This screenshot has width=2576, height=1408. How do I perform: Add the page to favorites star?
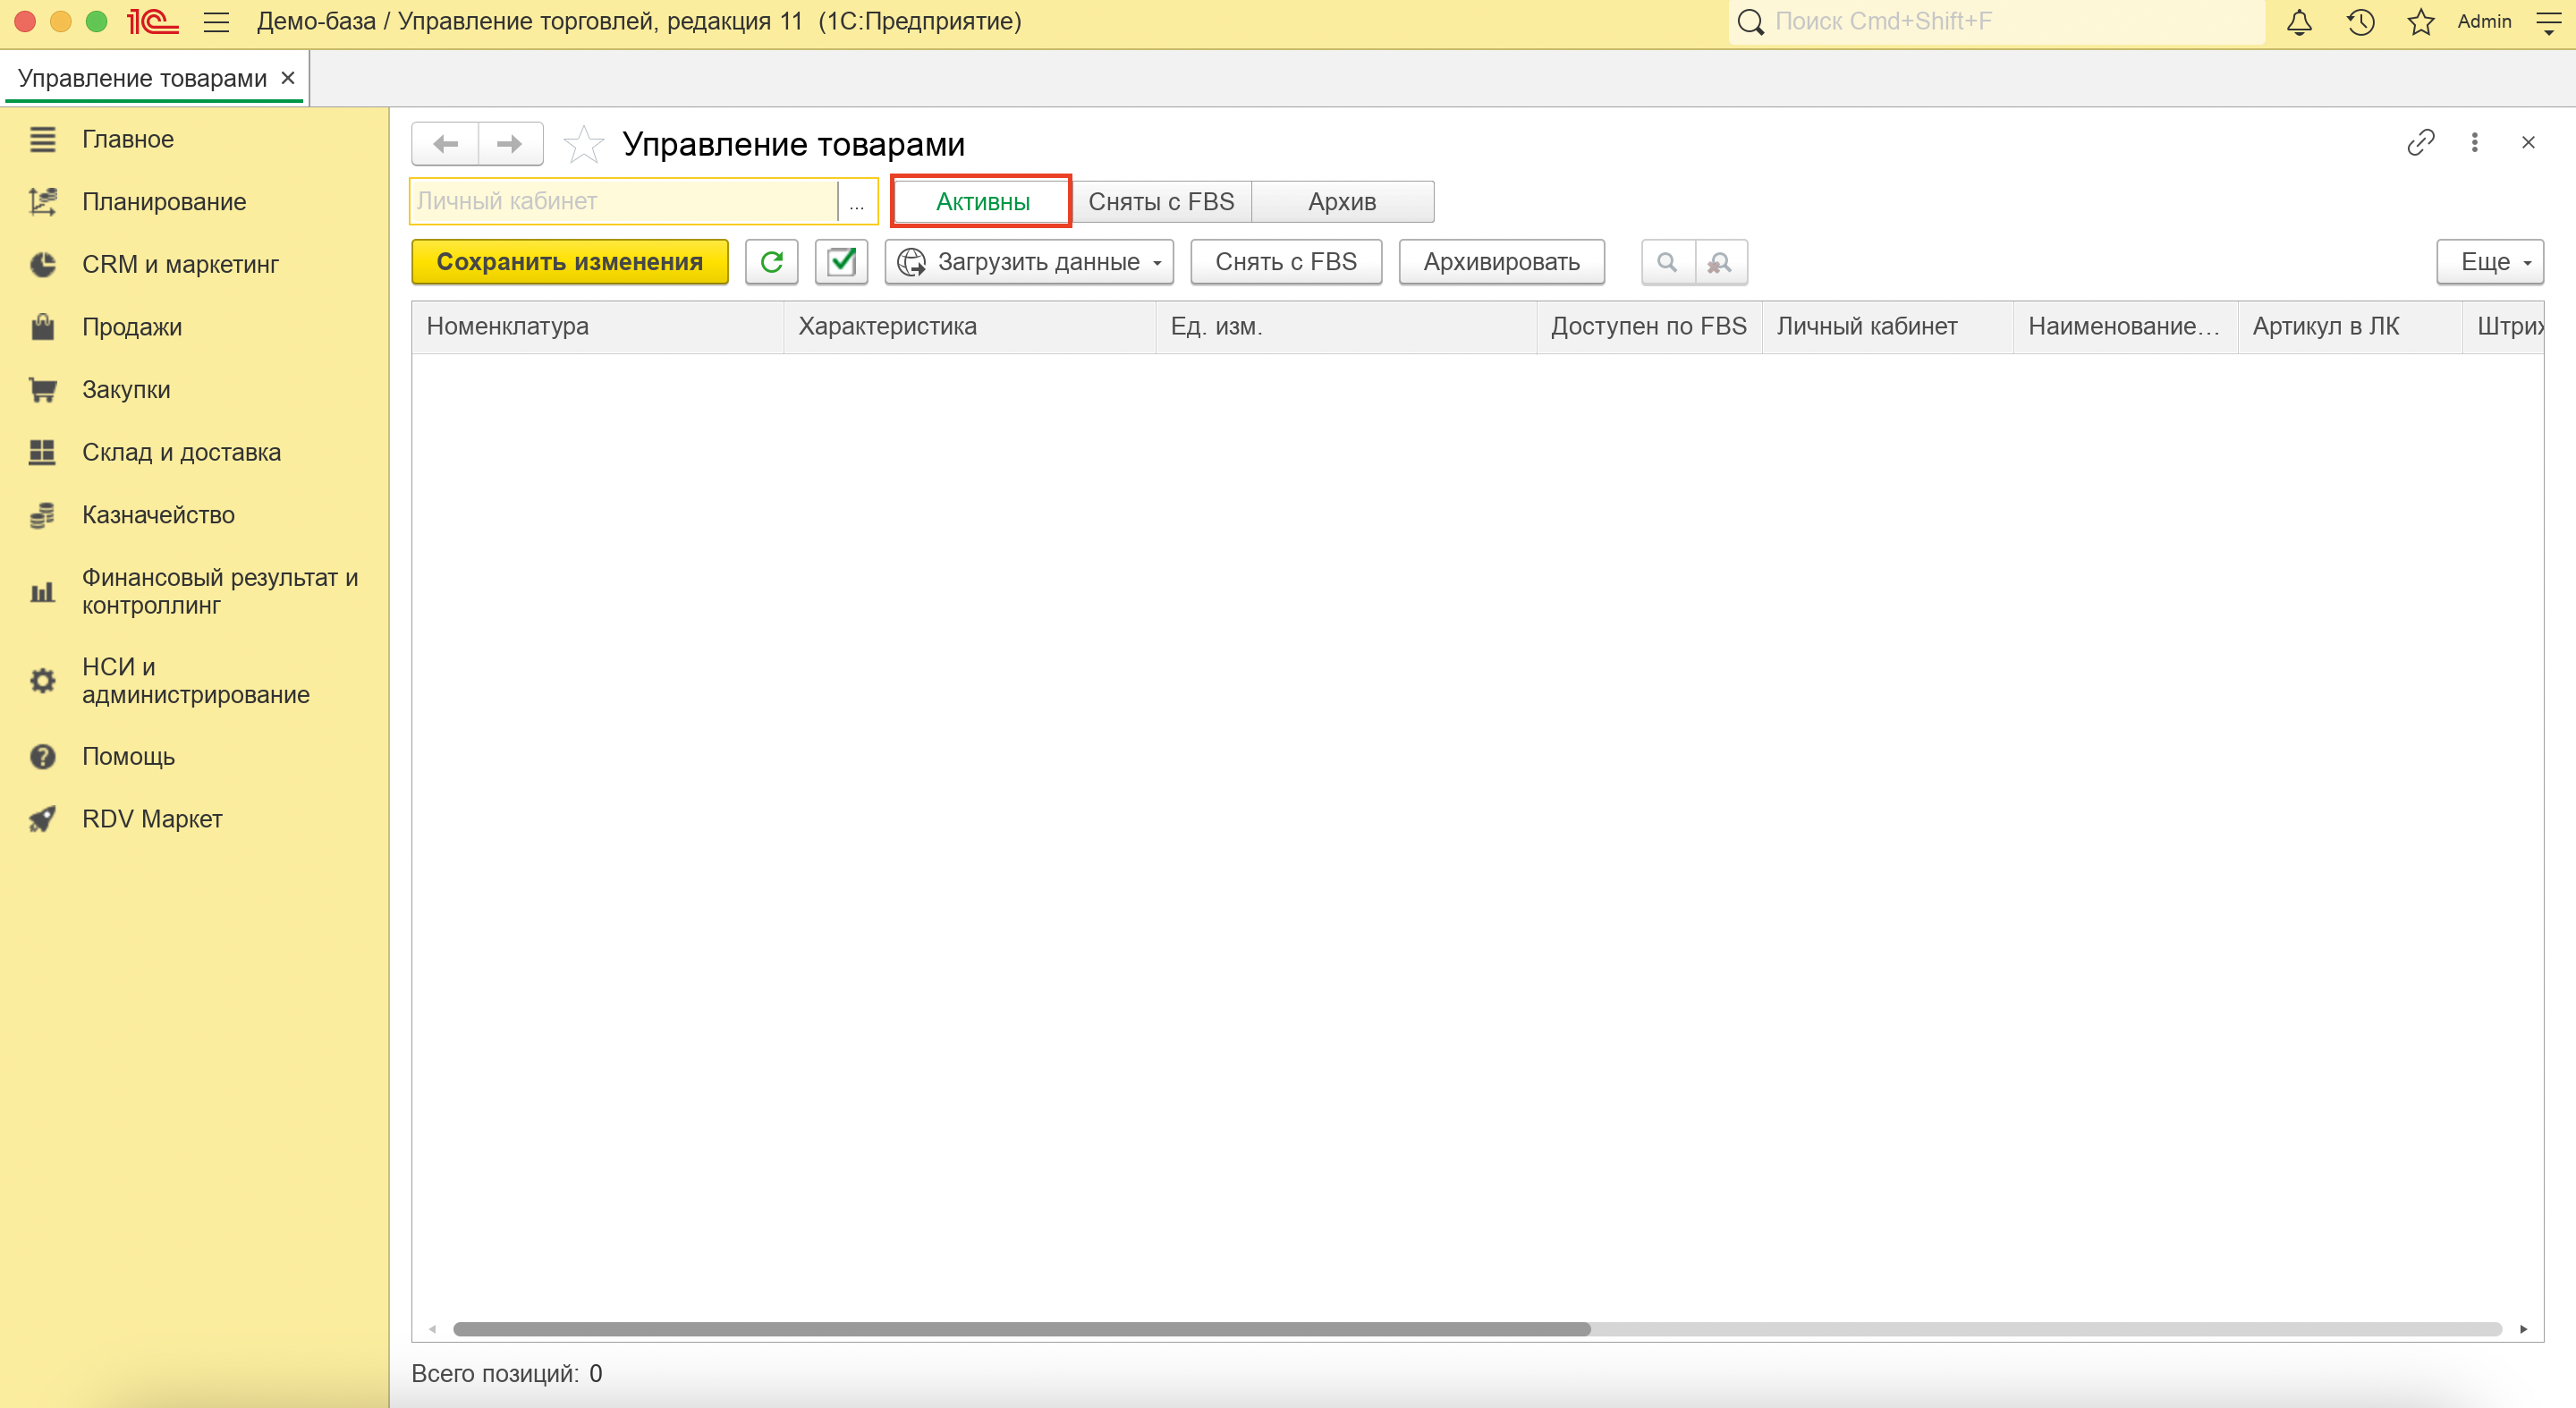click(583, 145)
